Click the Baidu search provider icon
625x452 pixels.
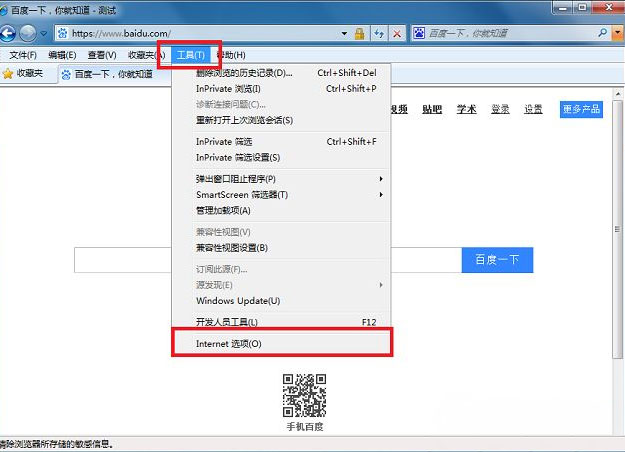coord(419,33)
